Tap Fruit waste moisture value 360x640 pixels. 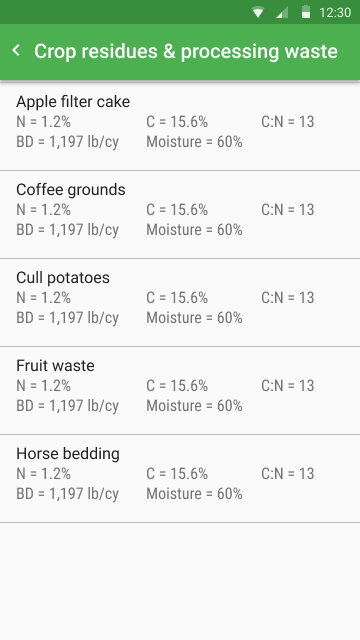pyautogui.click(x=194, y=406)
